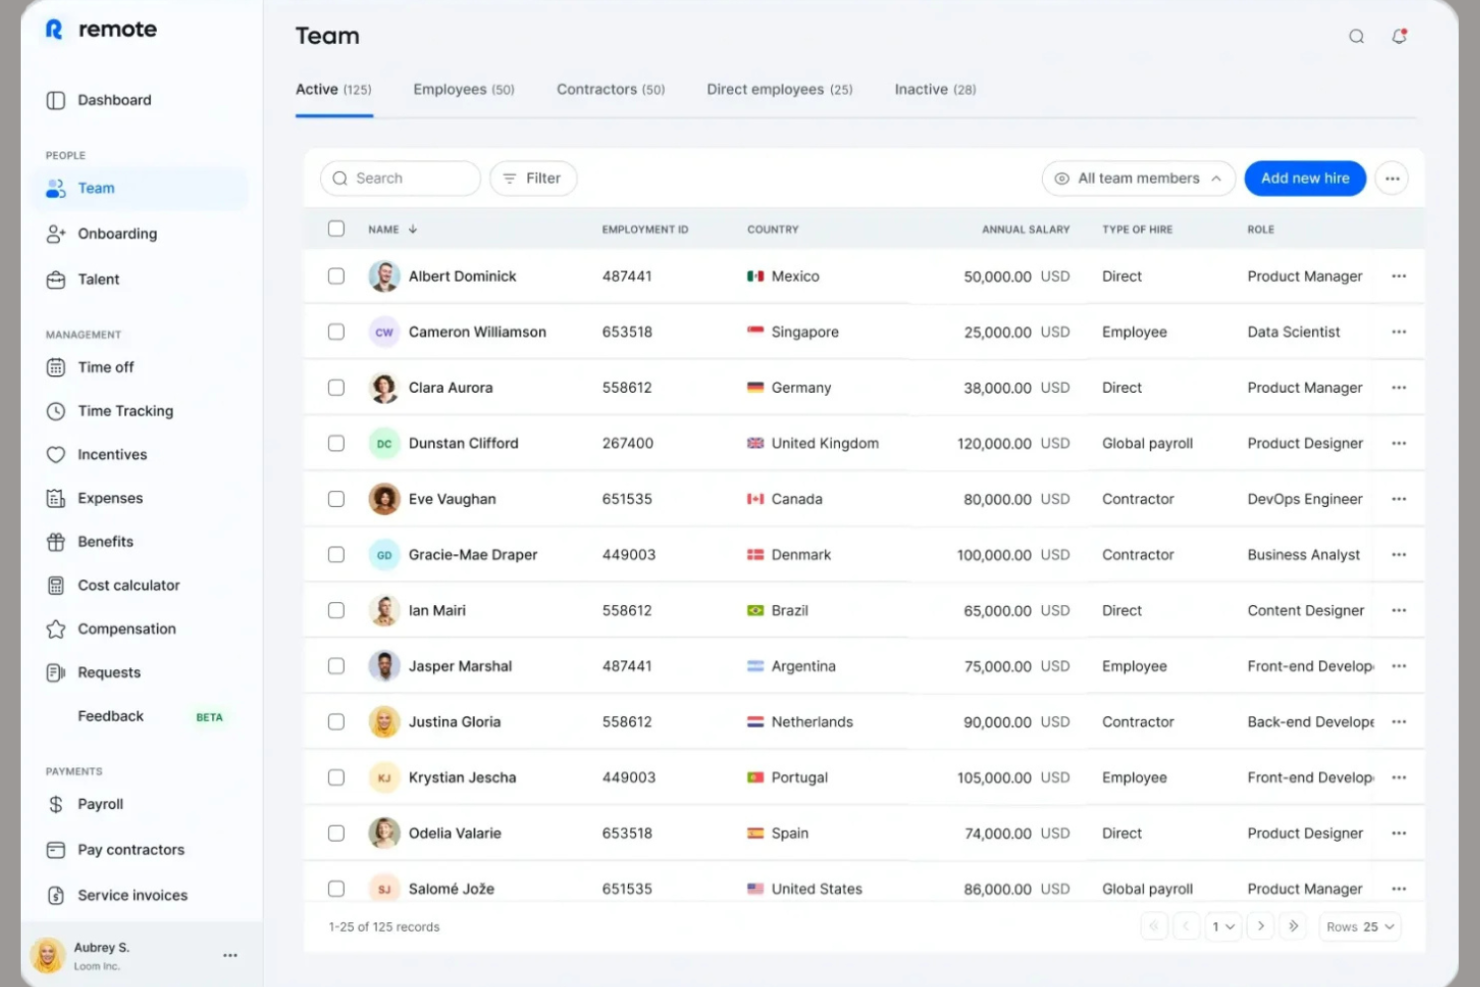Select Incentives in the sidebar
Image resolution: width=1480 pixels, height=987 pixels.
(x=111, y=454)
